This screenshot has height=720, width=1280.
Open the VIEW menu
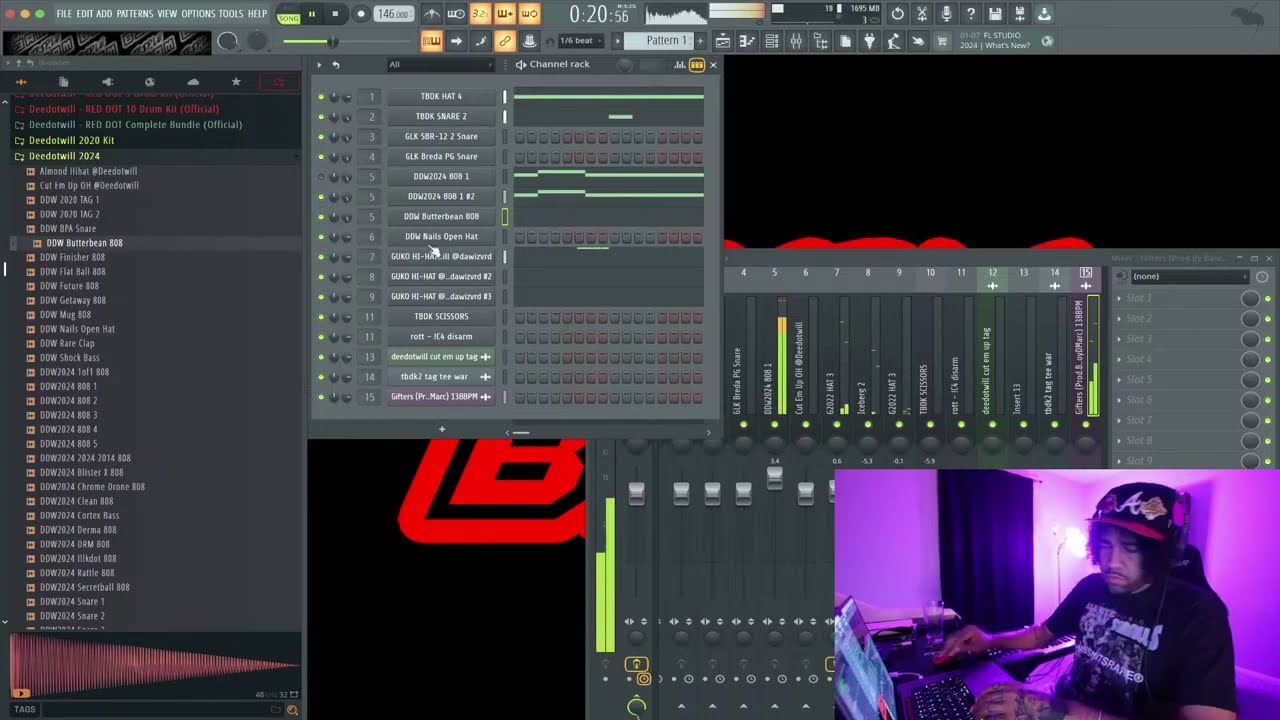coord(167,14)
